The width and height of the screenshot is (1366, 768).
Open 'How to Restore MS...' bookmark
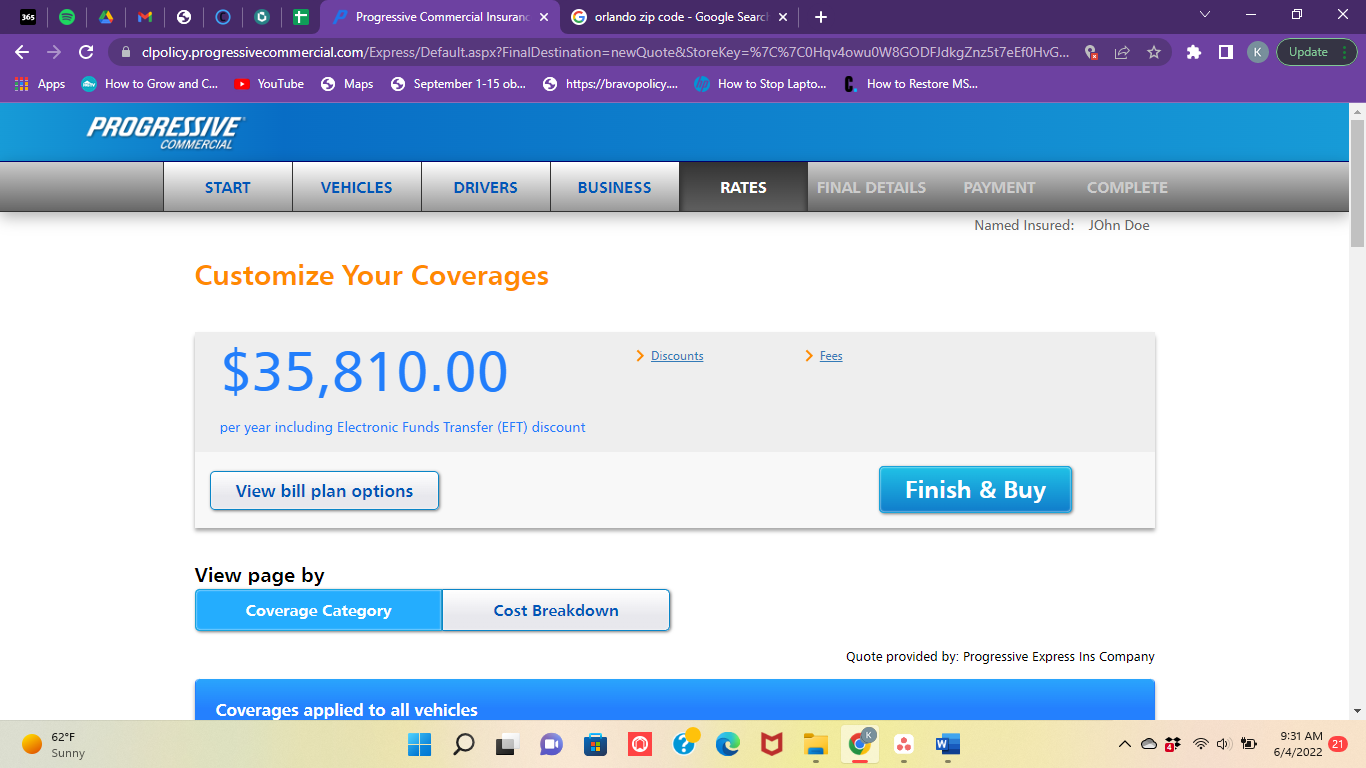(x=911, y=84)
